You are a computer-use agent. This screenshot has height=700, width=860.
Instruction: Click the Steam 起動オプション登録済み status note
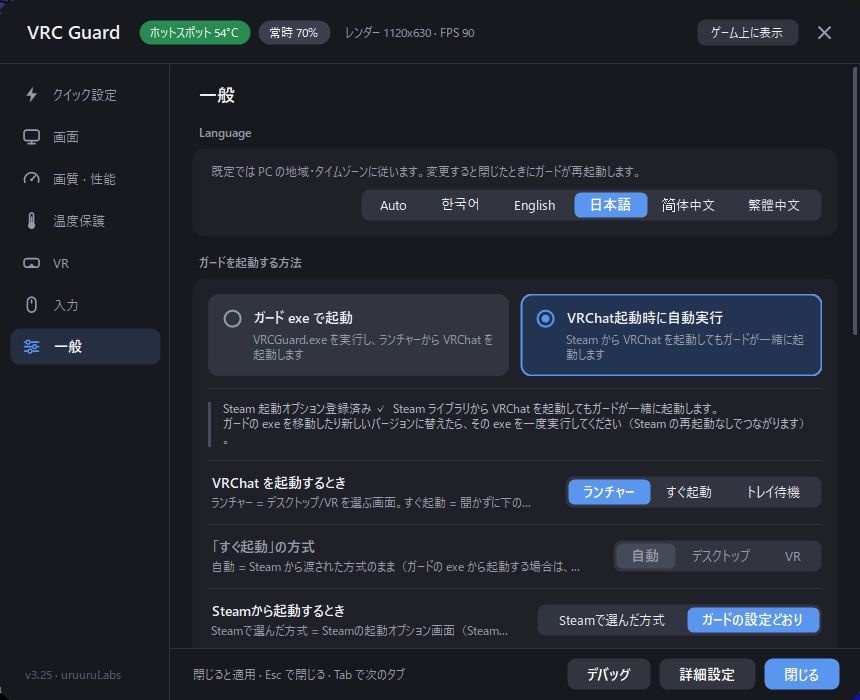click(x=514, y=424)
